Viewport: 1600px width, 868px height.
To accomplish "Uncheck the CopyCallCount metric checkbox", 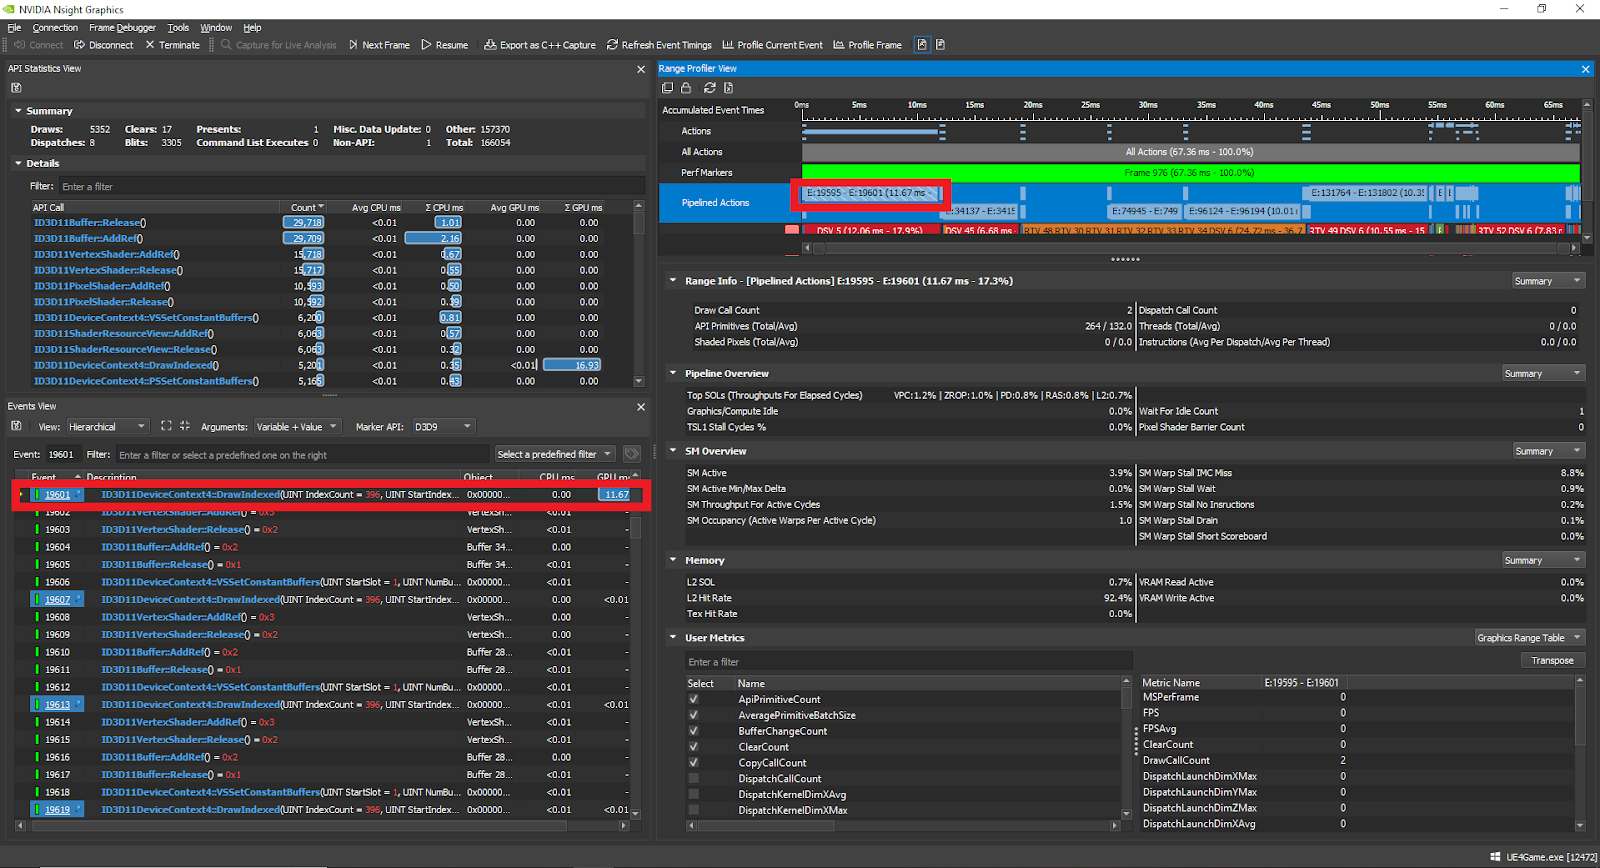I will [x=694, y=762].
